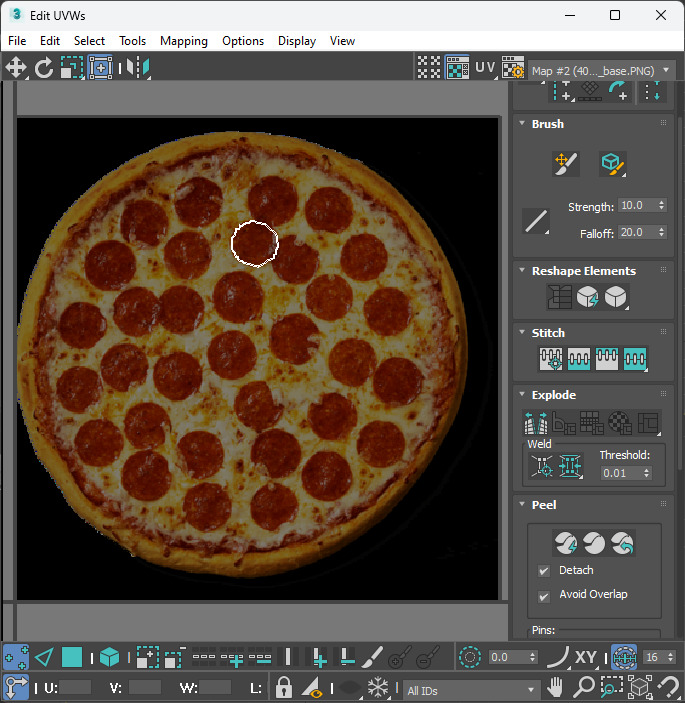This screenshot has width=685, height=703.
Task: Click the Mirror tool icon
Action: 138,68
